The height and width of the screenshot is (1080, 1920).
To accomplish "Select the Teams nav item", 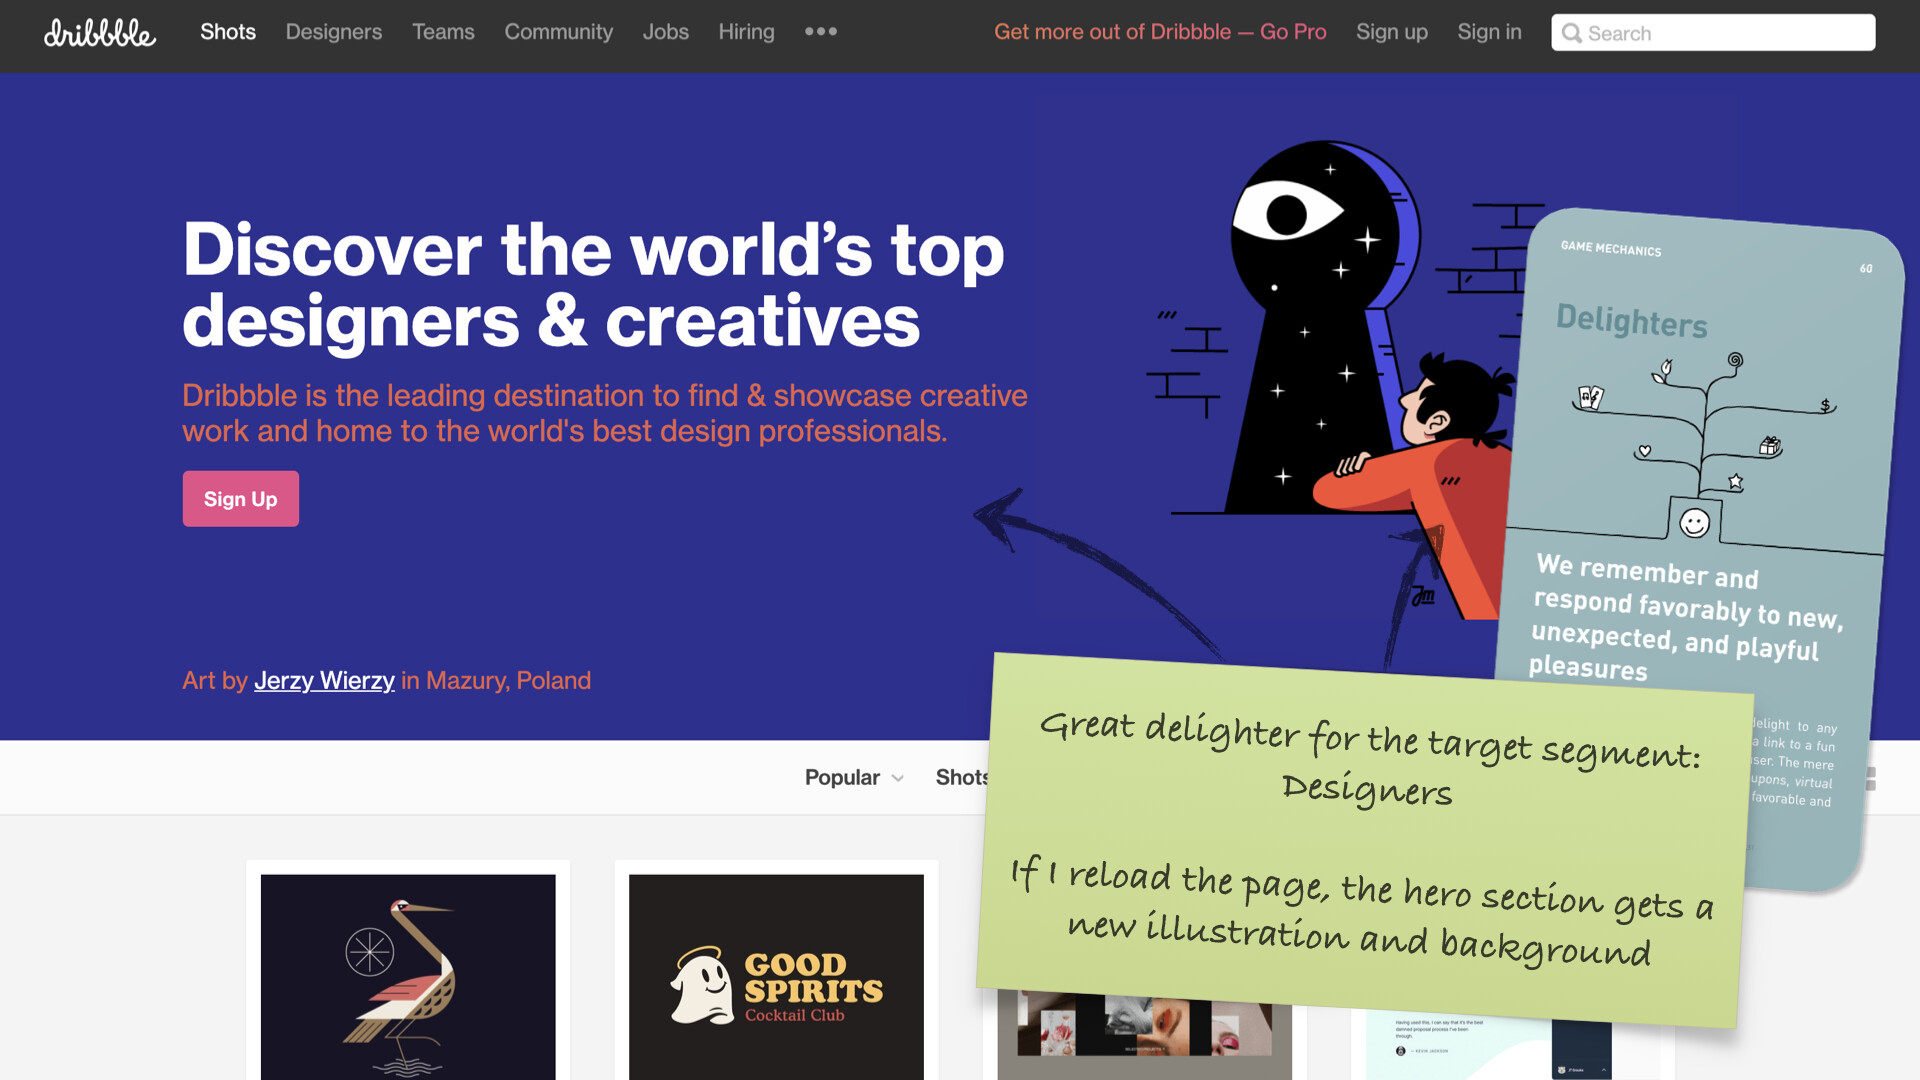I will (x=443, y=32).
